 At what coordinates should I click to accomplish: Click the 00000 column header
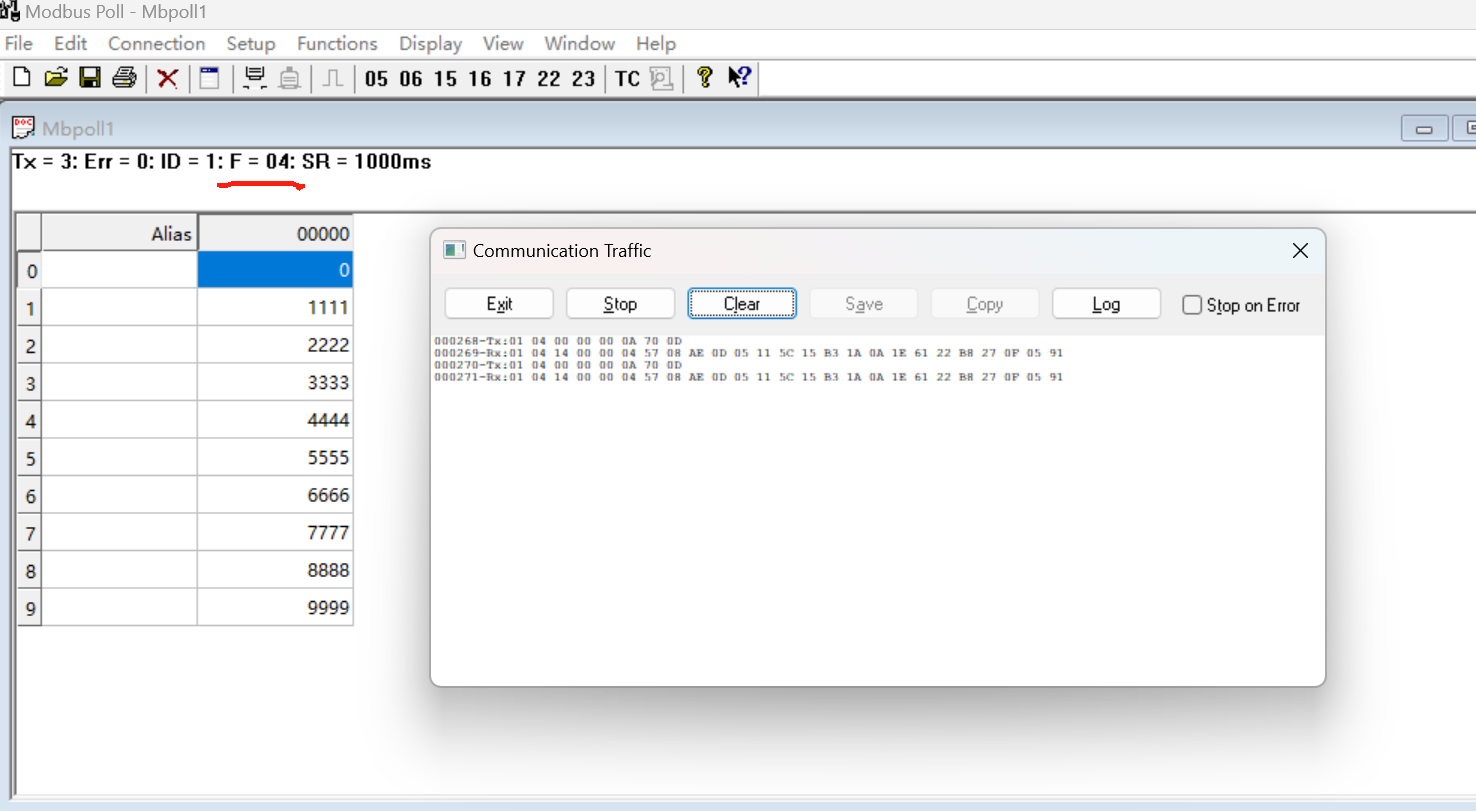pos(275,233)
